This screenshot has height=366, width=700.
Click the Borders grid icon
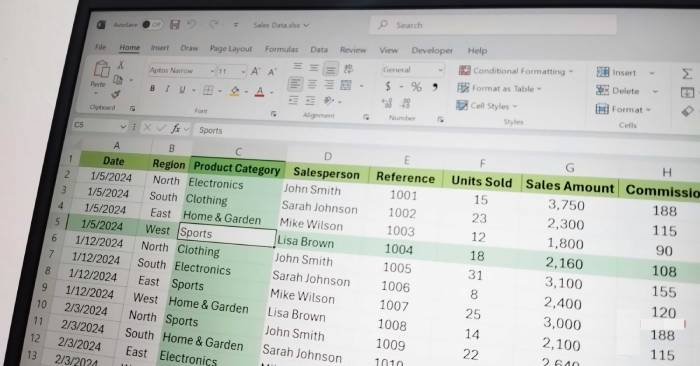tap(208, 91)
